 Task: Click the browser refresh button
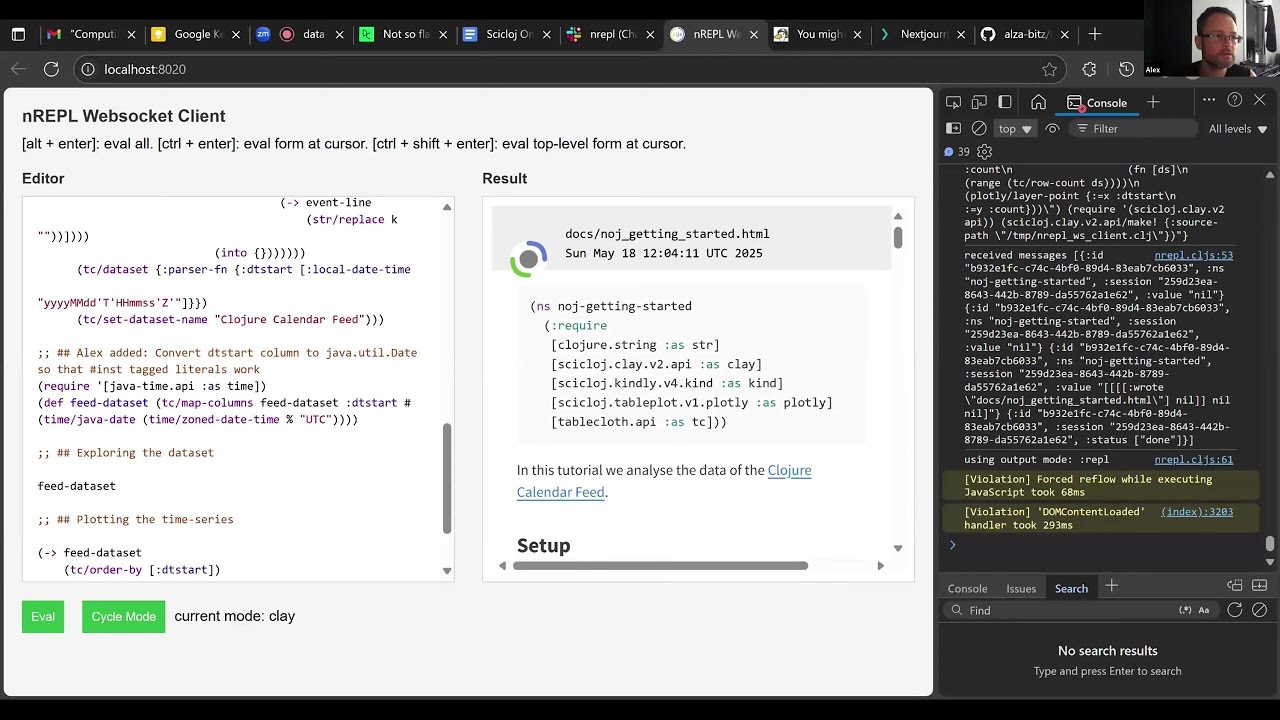pyautogui.click(x=51, y=69)
